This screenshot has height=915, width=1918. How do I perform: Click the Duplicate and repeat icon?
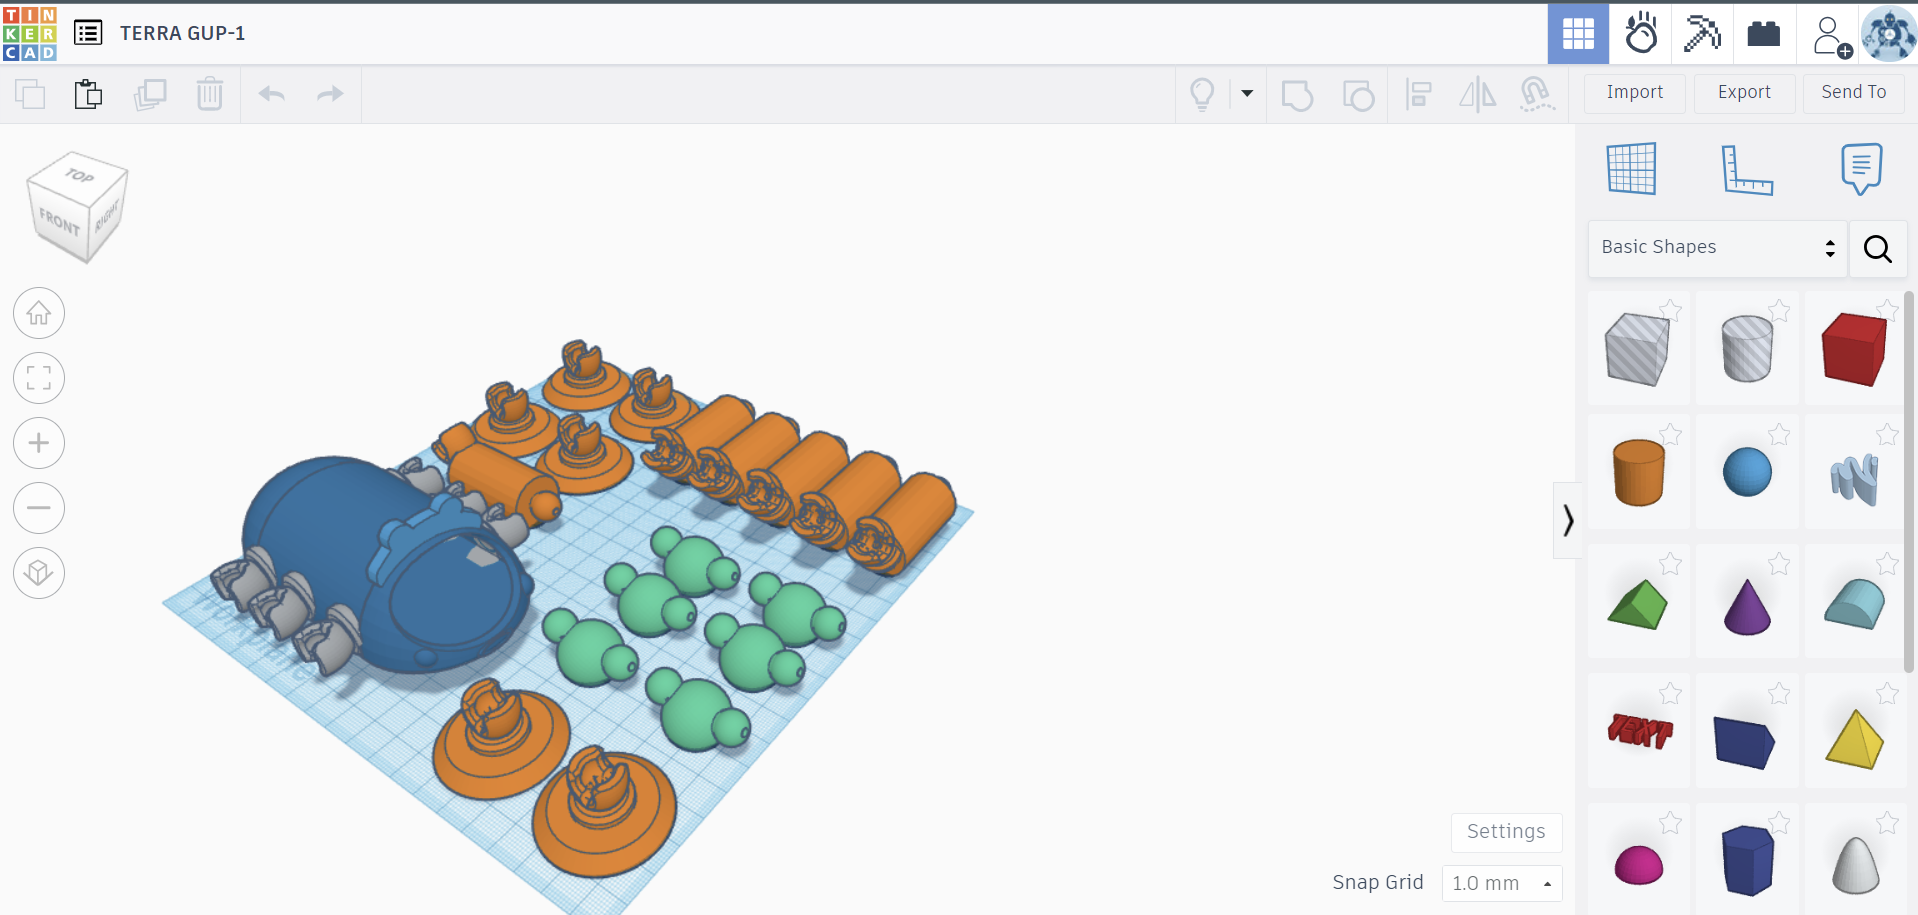[x=150, y=94]
